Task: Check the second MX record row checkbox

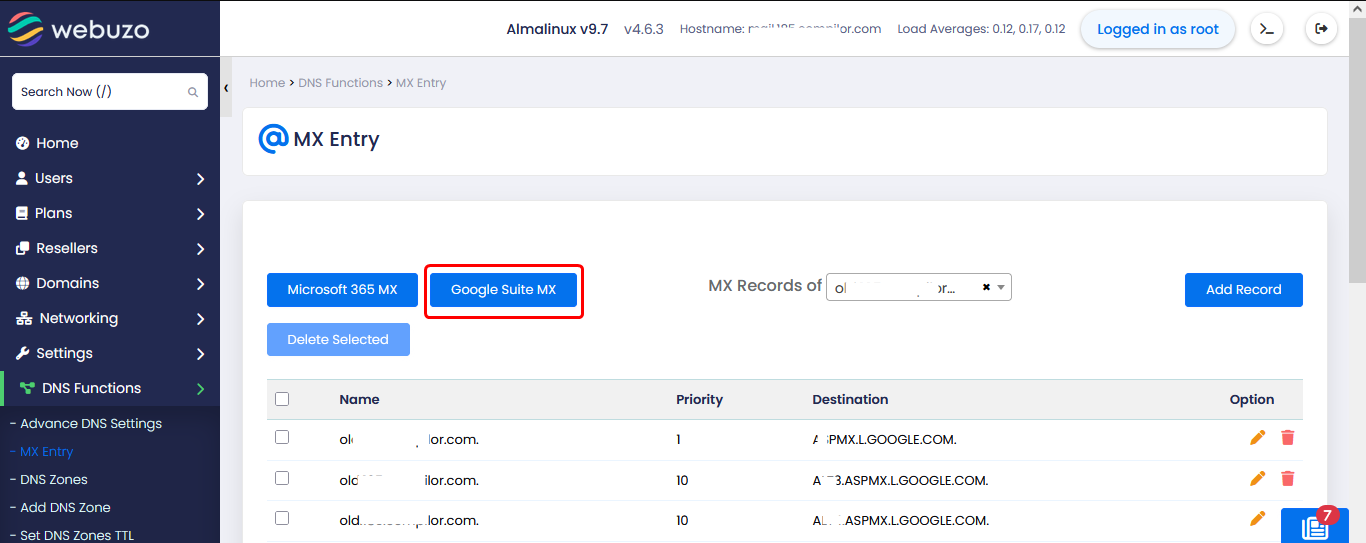Action: click(x=282, y=479)
